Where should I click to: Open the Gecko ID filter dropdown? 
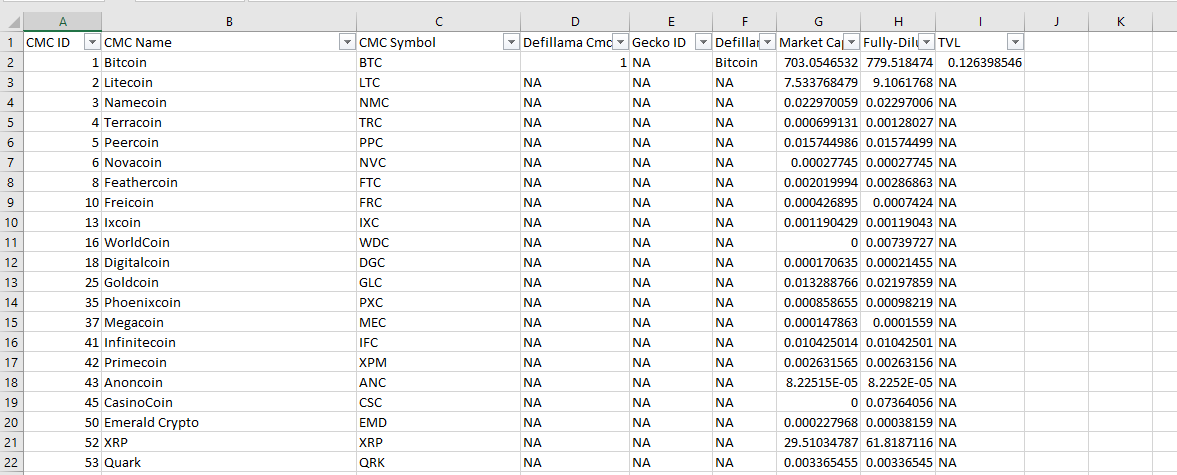703,43
